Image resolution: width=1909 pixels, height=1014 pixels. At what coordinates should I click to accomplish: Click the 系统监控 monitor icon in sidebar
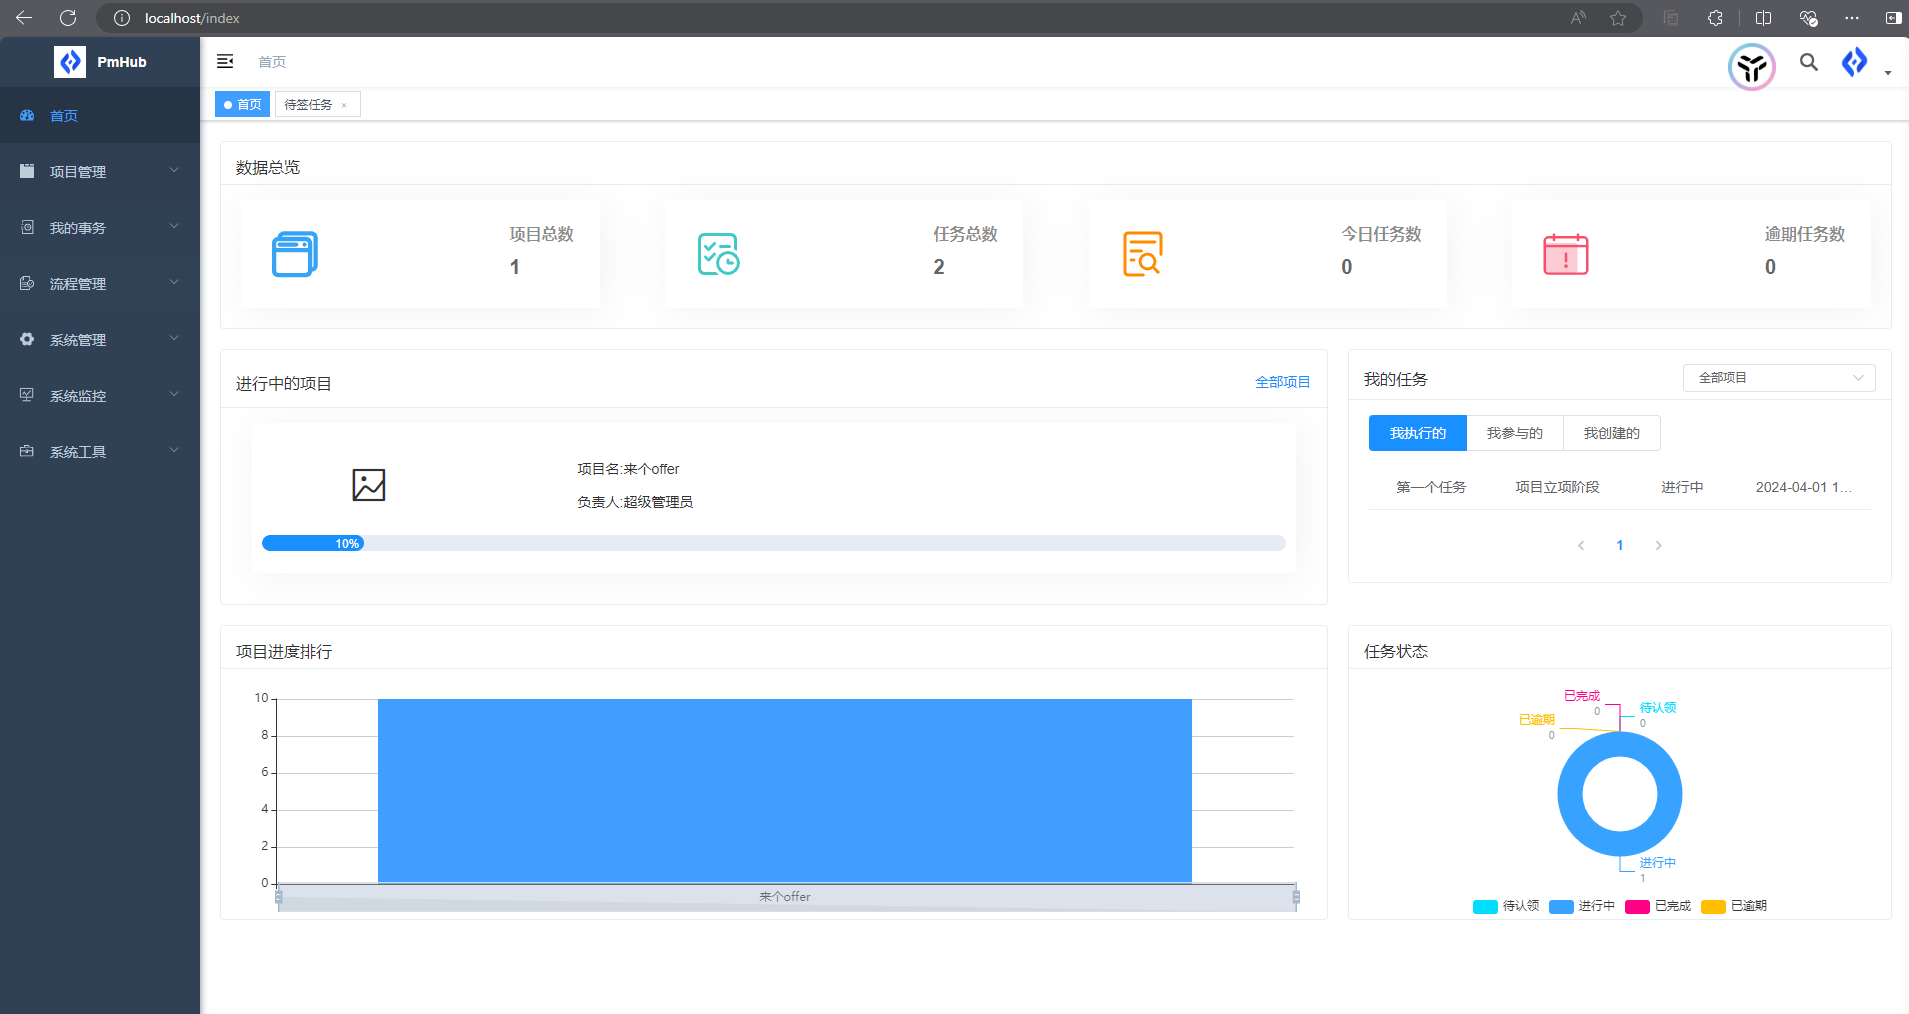(x=27, y=395)
